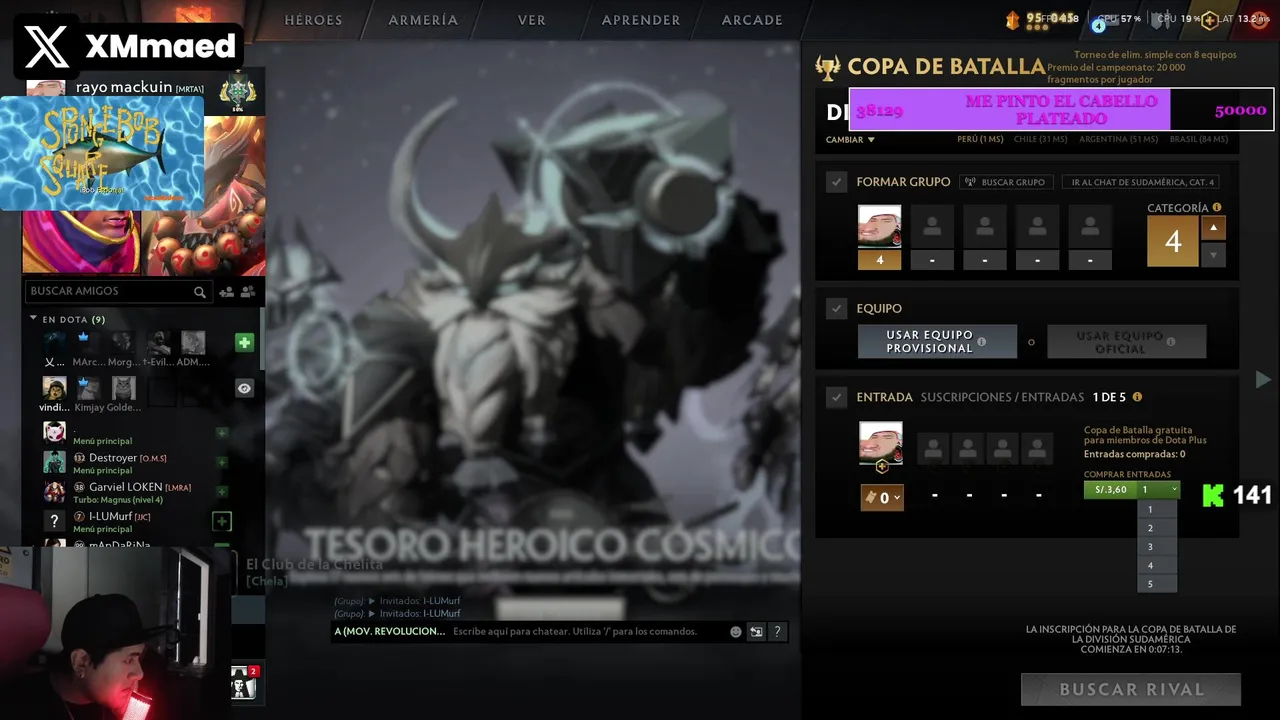Screen dimensions: 1280x720
Task: Select the Golde... cat avatar friend
Action: 123,387
